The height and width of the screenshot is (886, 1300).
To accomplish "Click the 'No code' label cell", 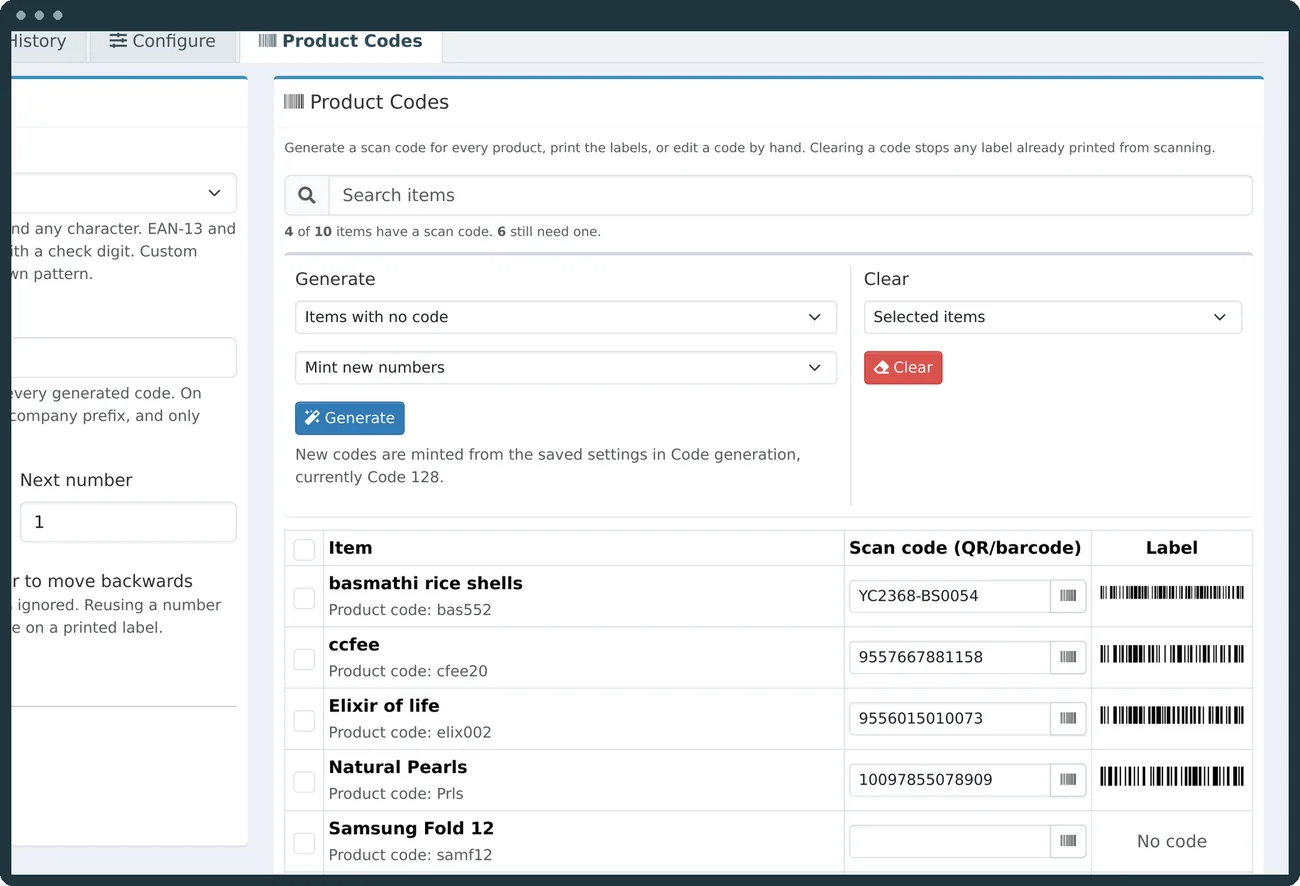I will tap(1172, 842).
